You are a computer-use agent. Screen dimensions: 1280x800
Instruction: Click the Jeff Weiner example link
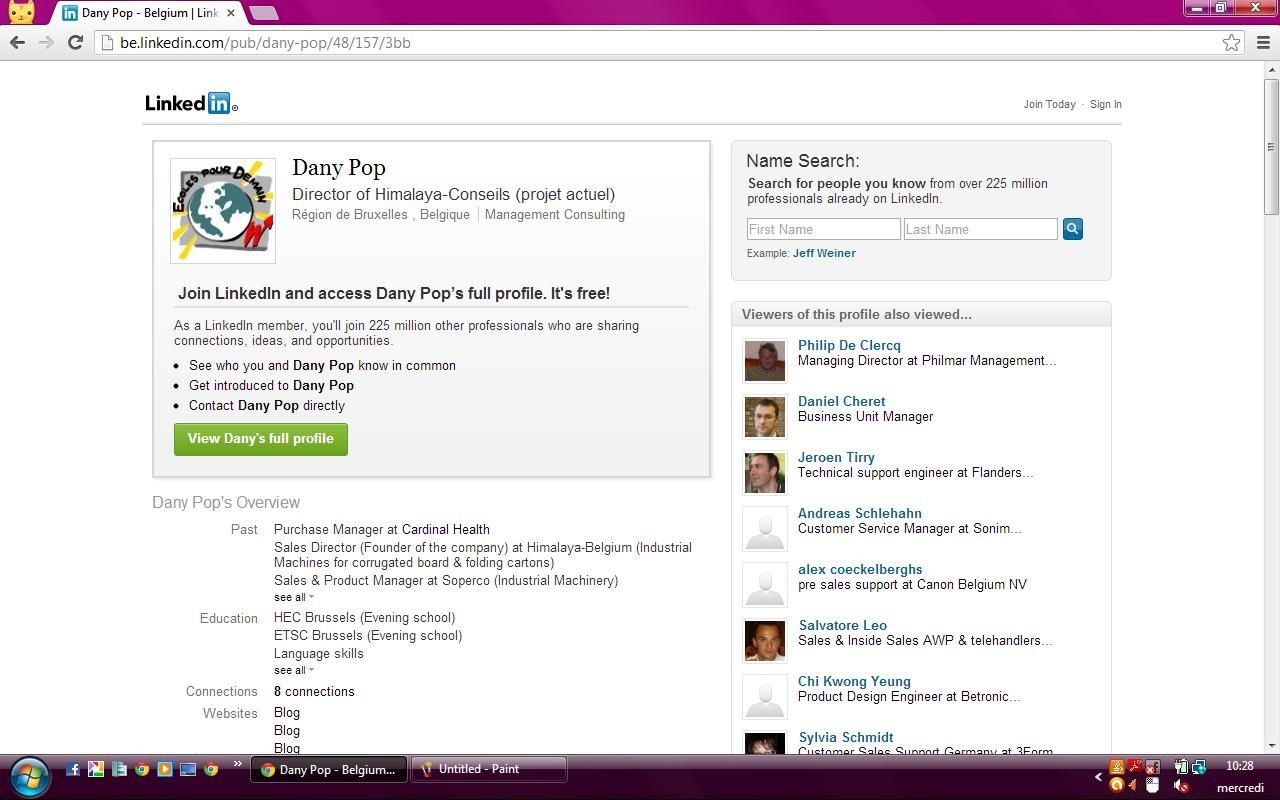[x=824, y=253]
